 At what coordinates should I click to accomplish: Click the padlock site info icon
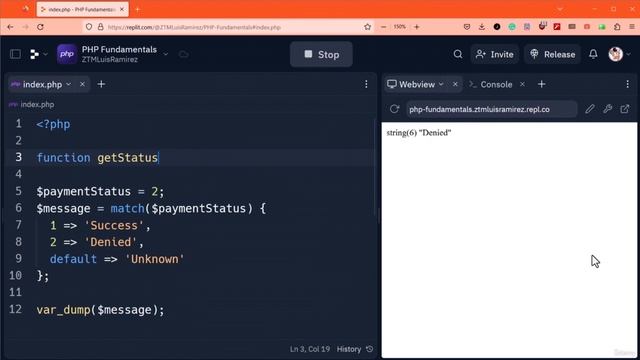pyautogui.click(x=100, y=27)
